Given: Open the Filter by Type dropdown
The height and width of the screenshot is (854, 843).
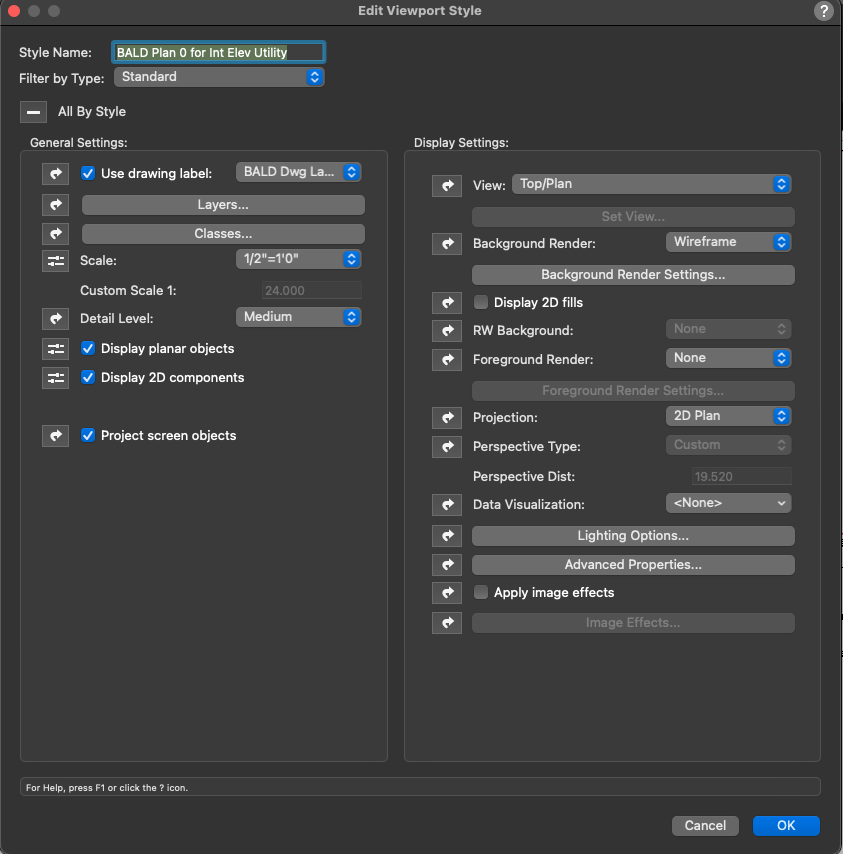Looking at the screenshot, I should click(x=219, y=76).
